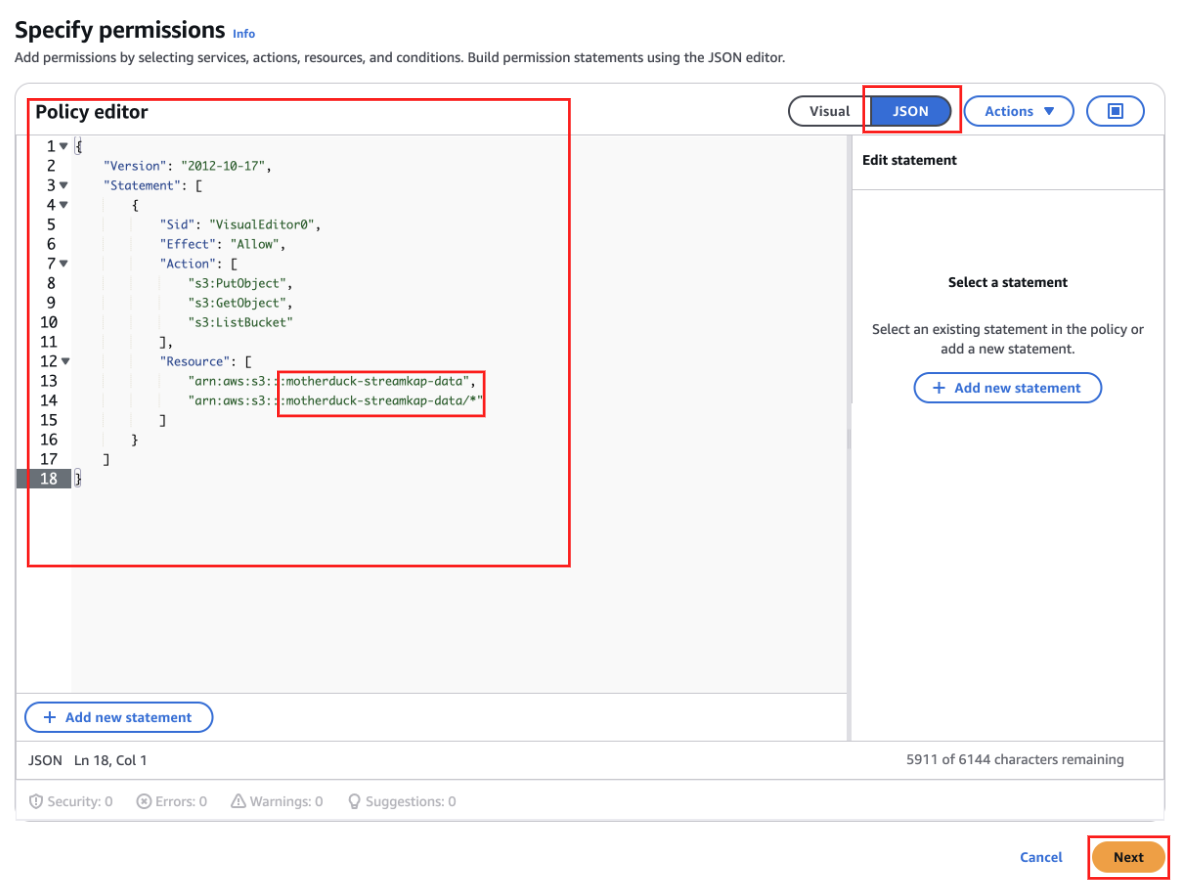Click the Ln 18, Col 1 status text
Viewport: 1180px width, 892px height.
[x=111, y=760]
